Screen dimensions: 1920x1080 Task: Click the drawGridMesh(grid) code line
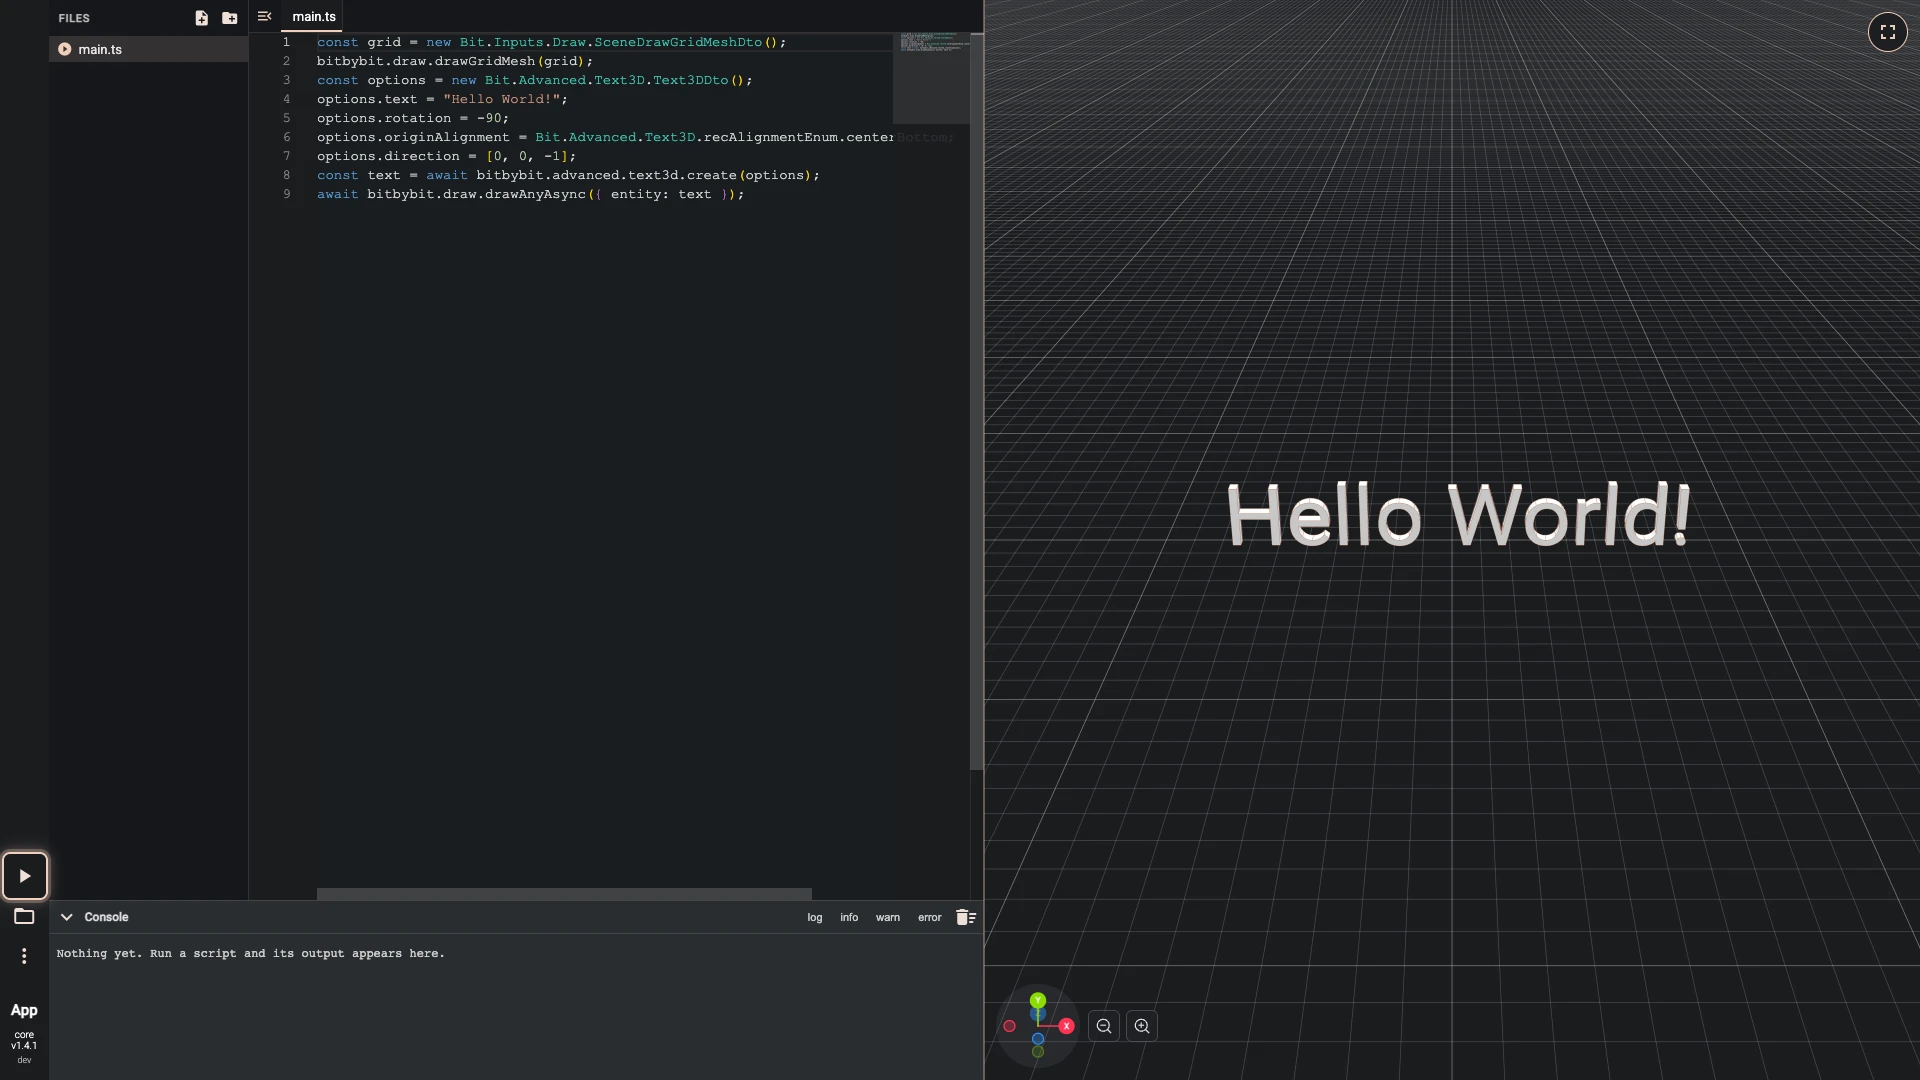[x=455, y=61]
